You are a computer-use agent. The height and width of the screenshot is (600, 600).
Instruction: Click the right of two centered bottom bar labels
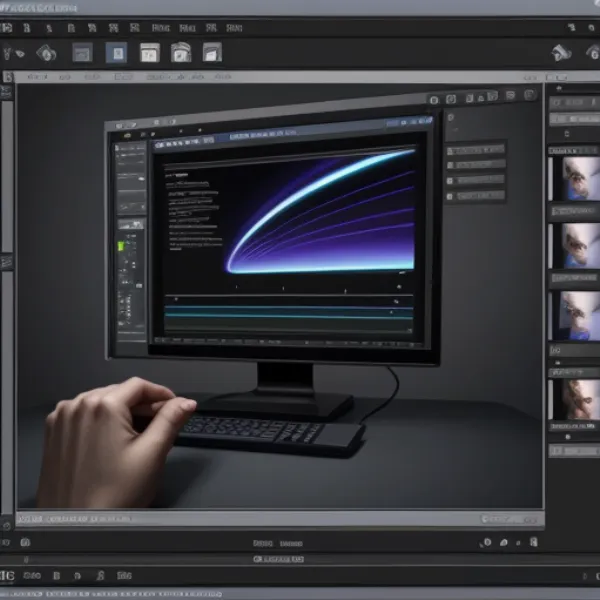pyautogui.click(x=291, y=543)
